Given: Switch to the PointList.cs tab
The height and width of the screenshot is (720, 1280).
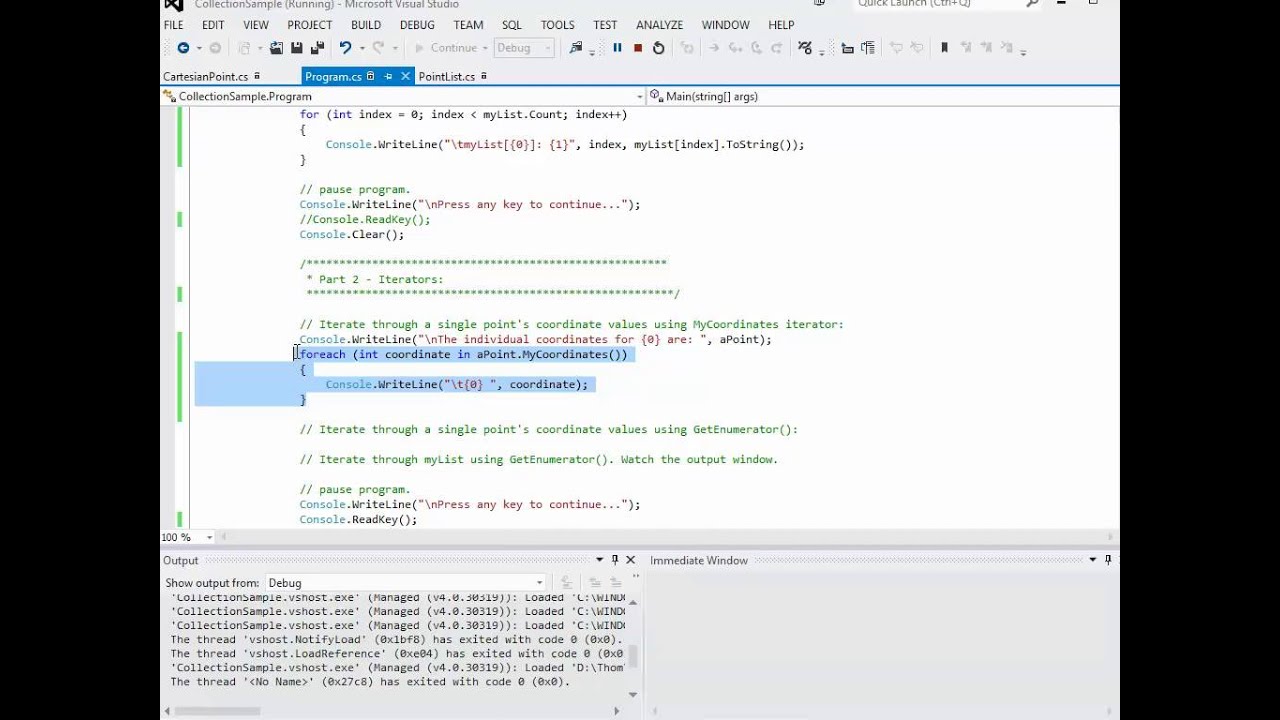Looking at the screenshot, I should point(447,76).
